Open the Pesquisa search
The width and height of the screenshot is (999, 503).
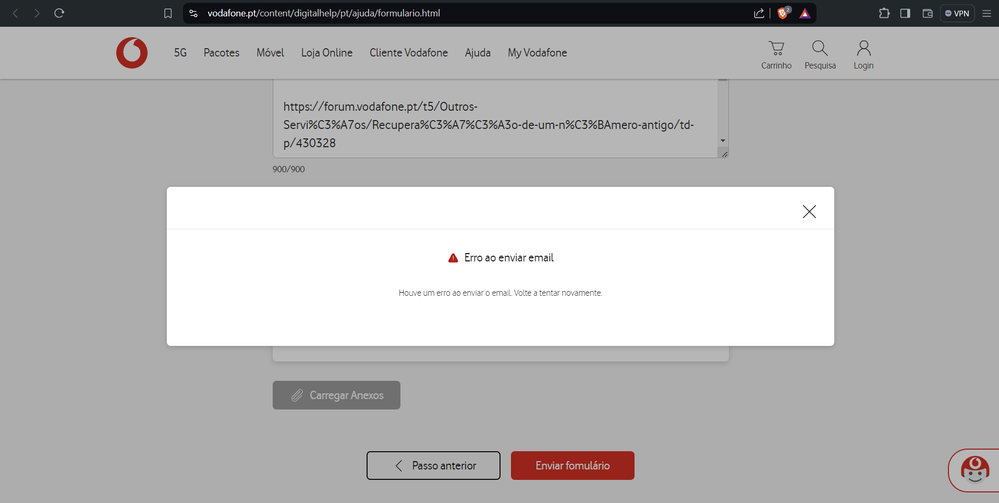pos(819,54)
